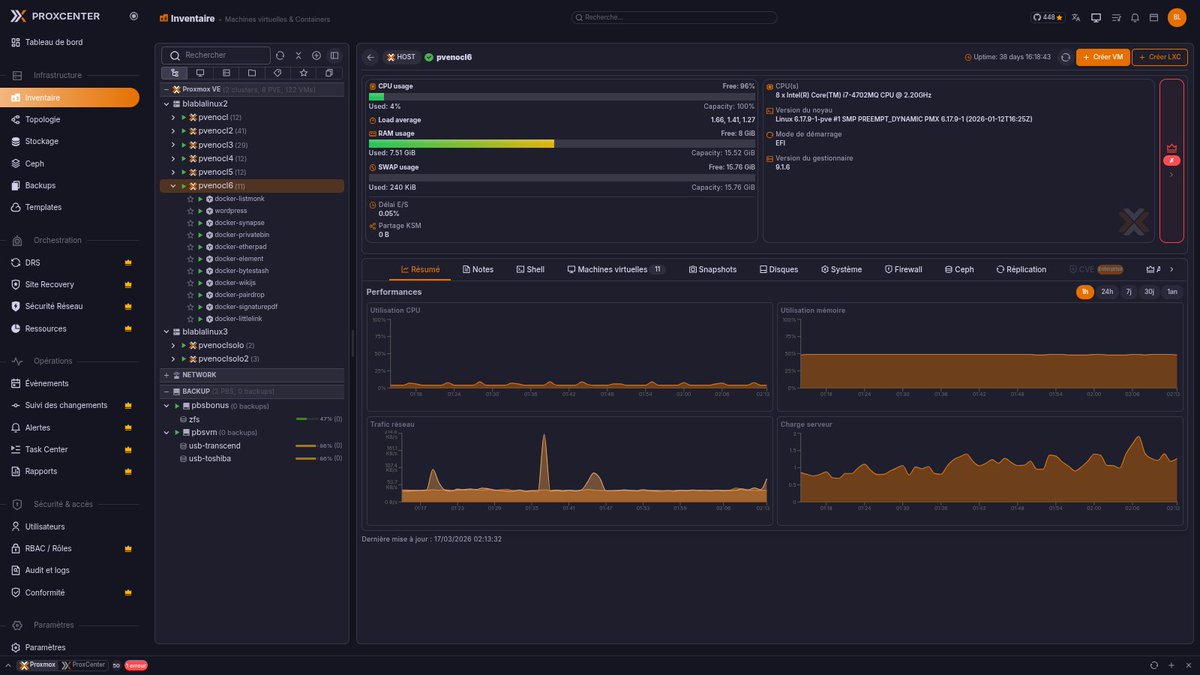Set performance range to 1an
Viewport: 1200px width, 675px height.
click(x=1172, y=292)
